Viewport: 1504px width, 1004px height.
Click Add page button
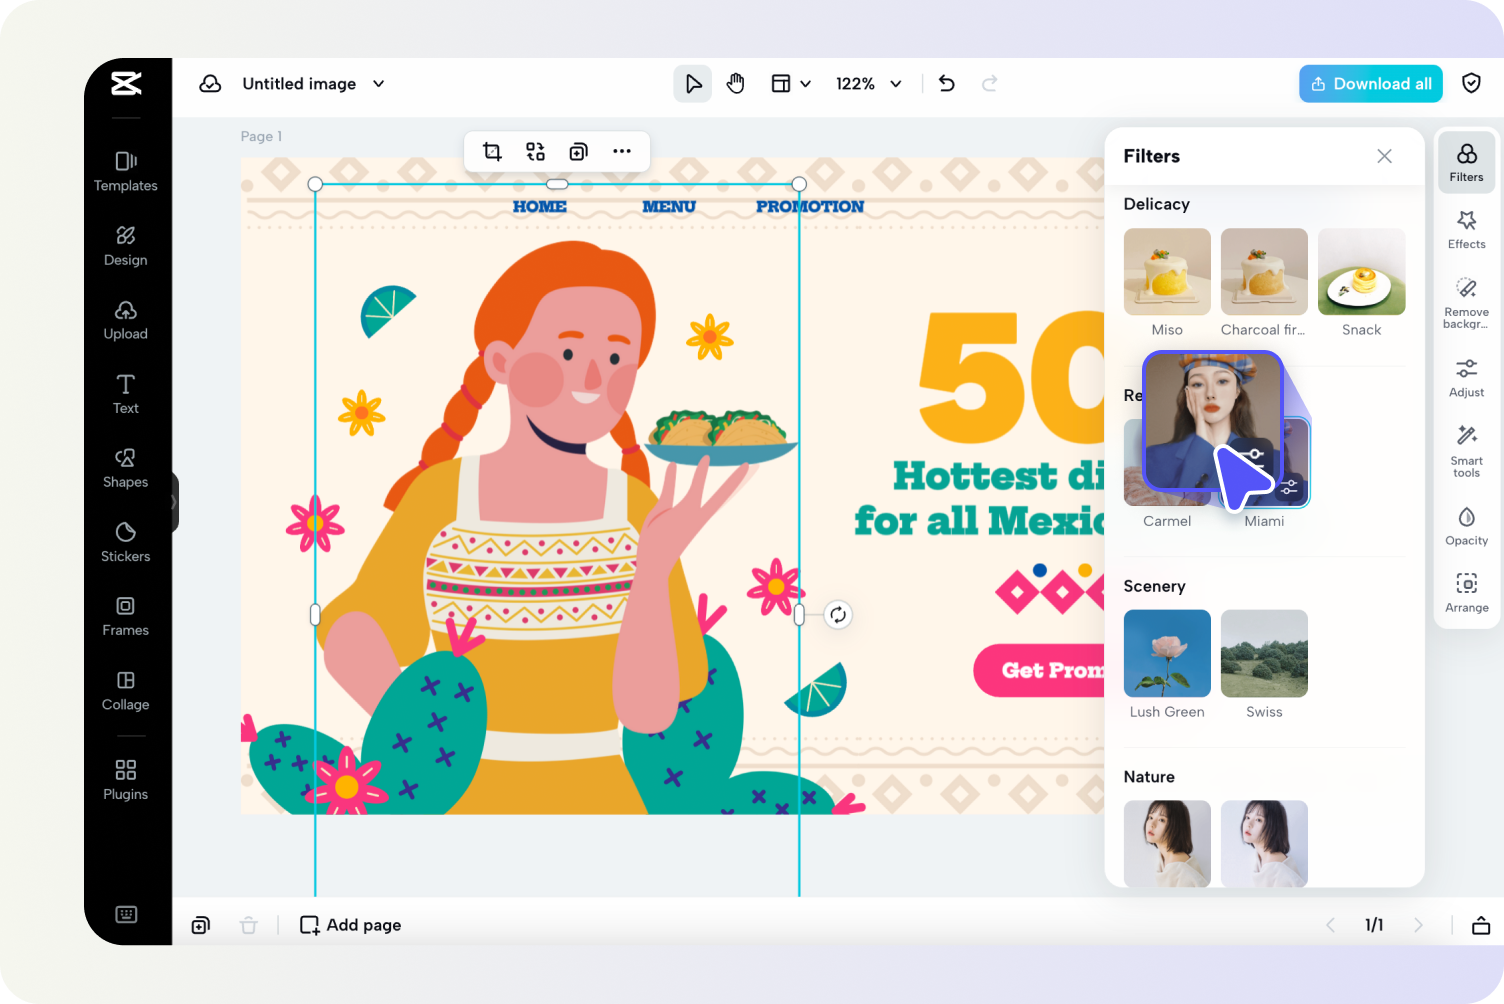(351, 925)
